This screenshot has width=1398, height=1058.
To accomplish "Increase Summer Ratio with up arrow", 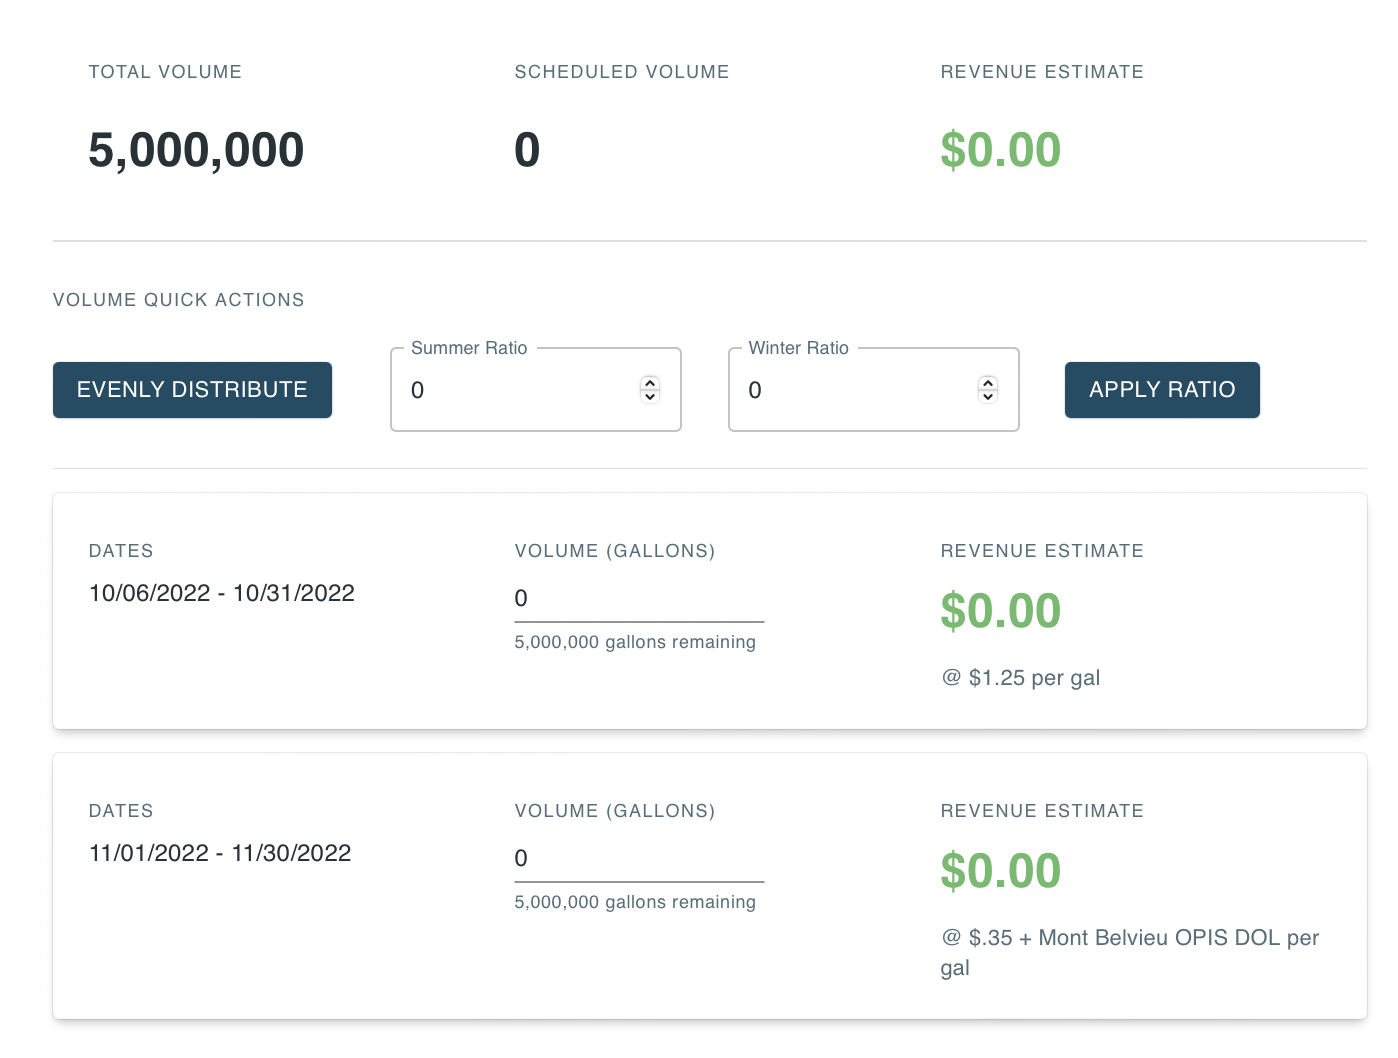I will (x=650, y=383).
